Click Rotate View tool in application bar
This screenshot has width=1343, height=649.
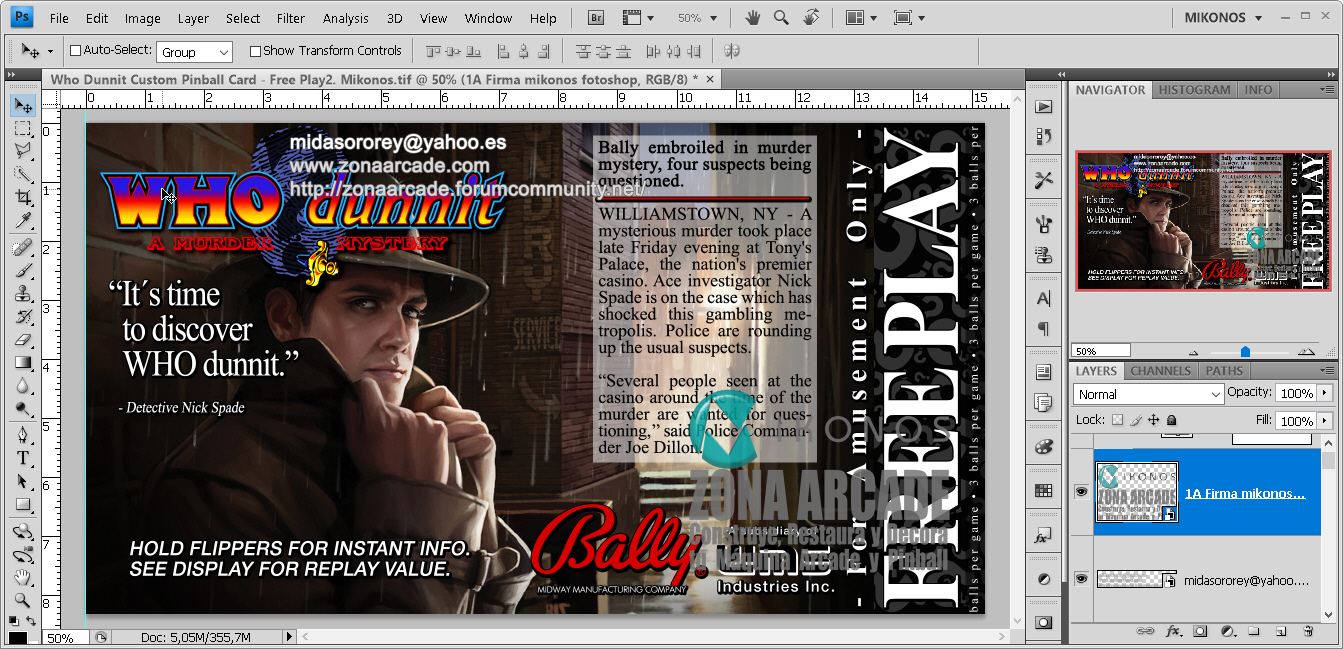[811, 18]
